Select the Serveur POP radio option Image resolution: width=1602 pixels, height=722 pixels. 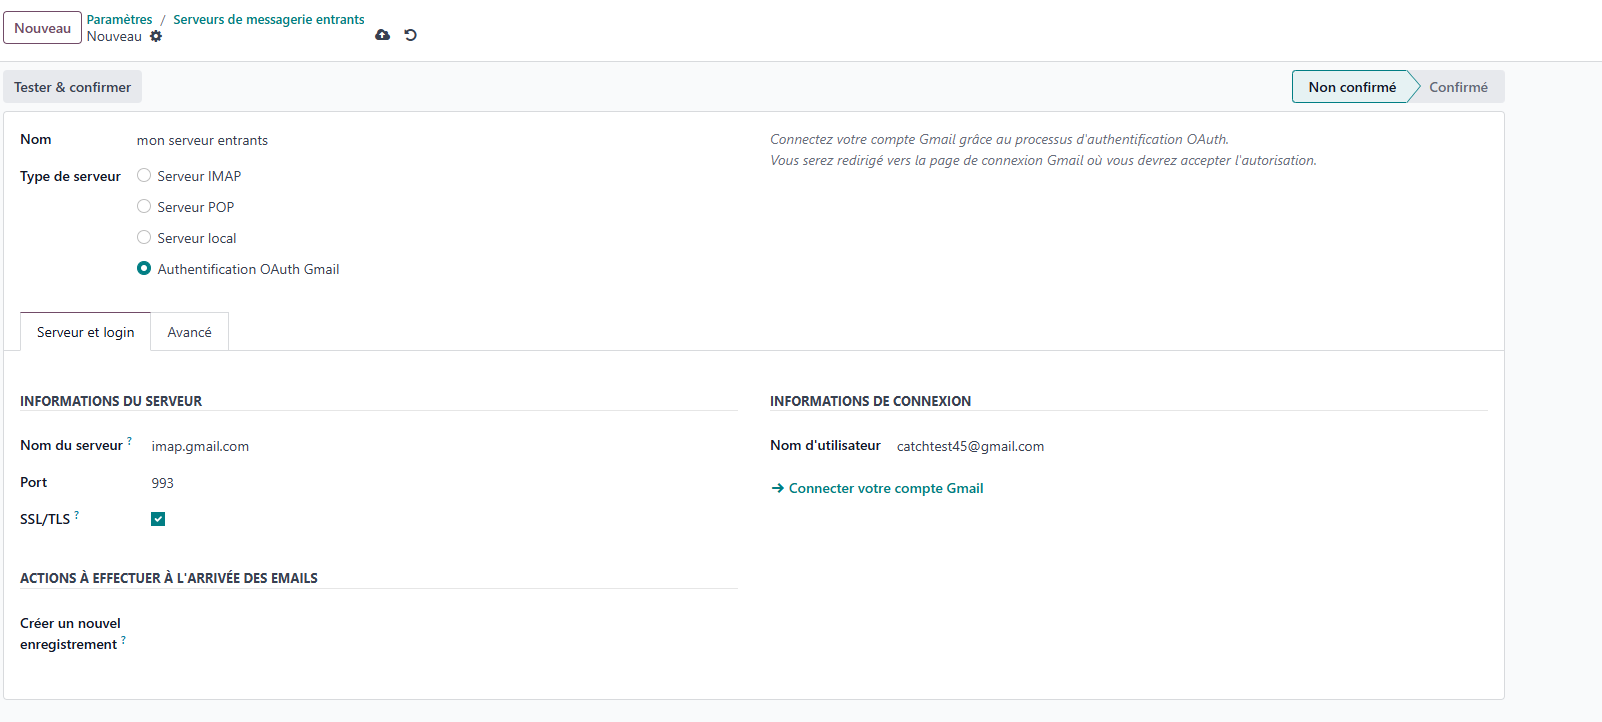click(144, 206)
